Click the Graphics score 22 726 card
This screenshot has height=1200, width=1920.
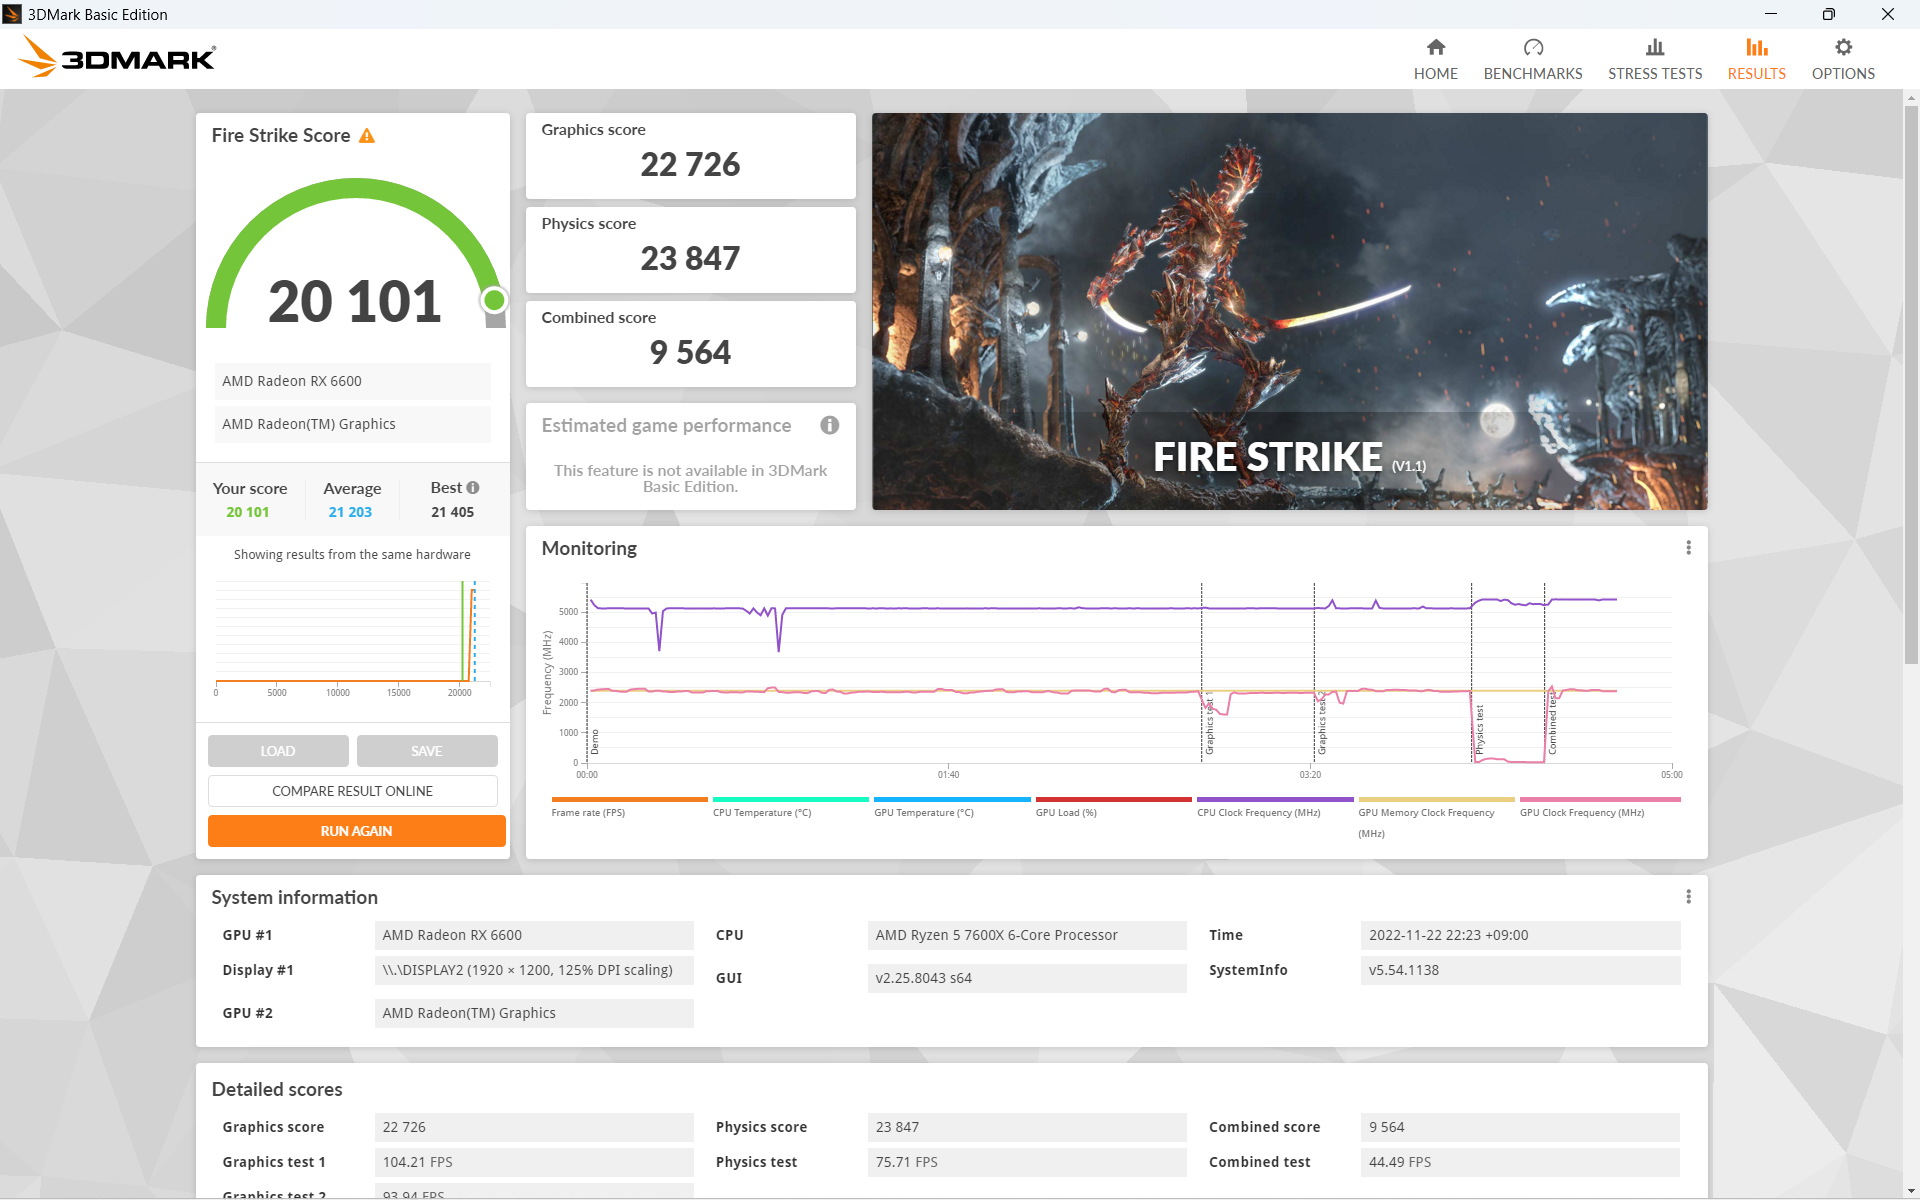(690, 155)
